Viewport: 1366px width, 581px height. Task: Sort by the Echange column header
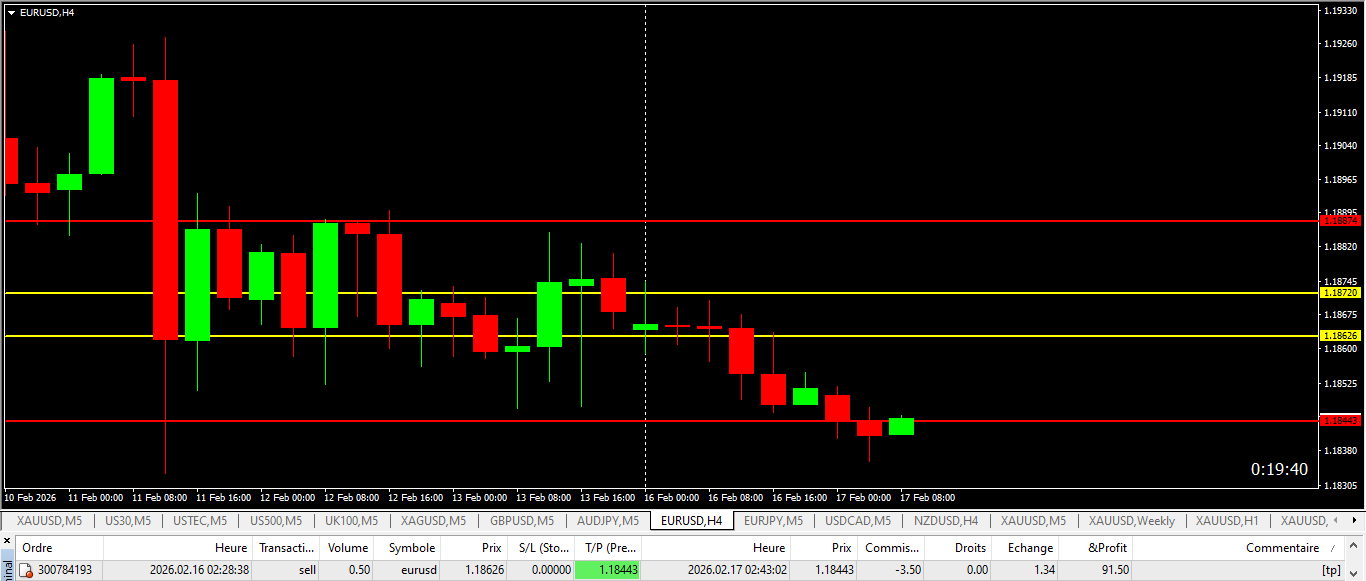[x=1024, y=548]
